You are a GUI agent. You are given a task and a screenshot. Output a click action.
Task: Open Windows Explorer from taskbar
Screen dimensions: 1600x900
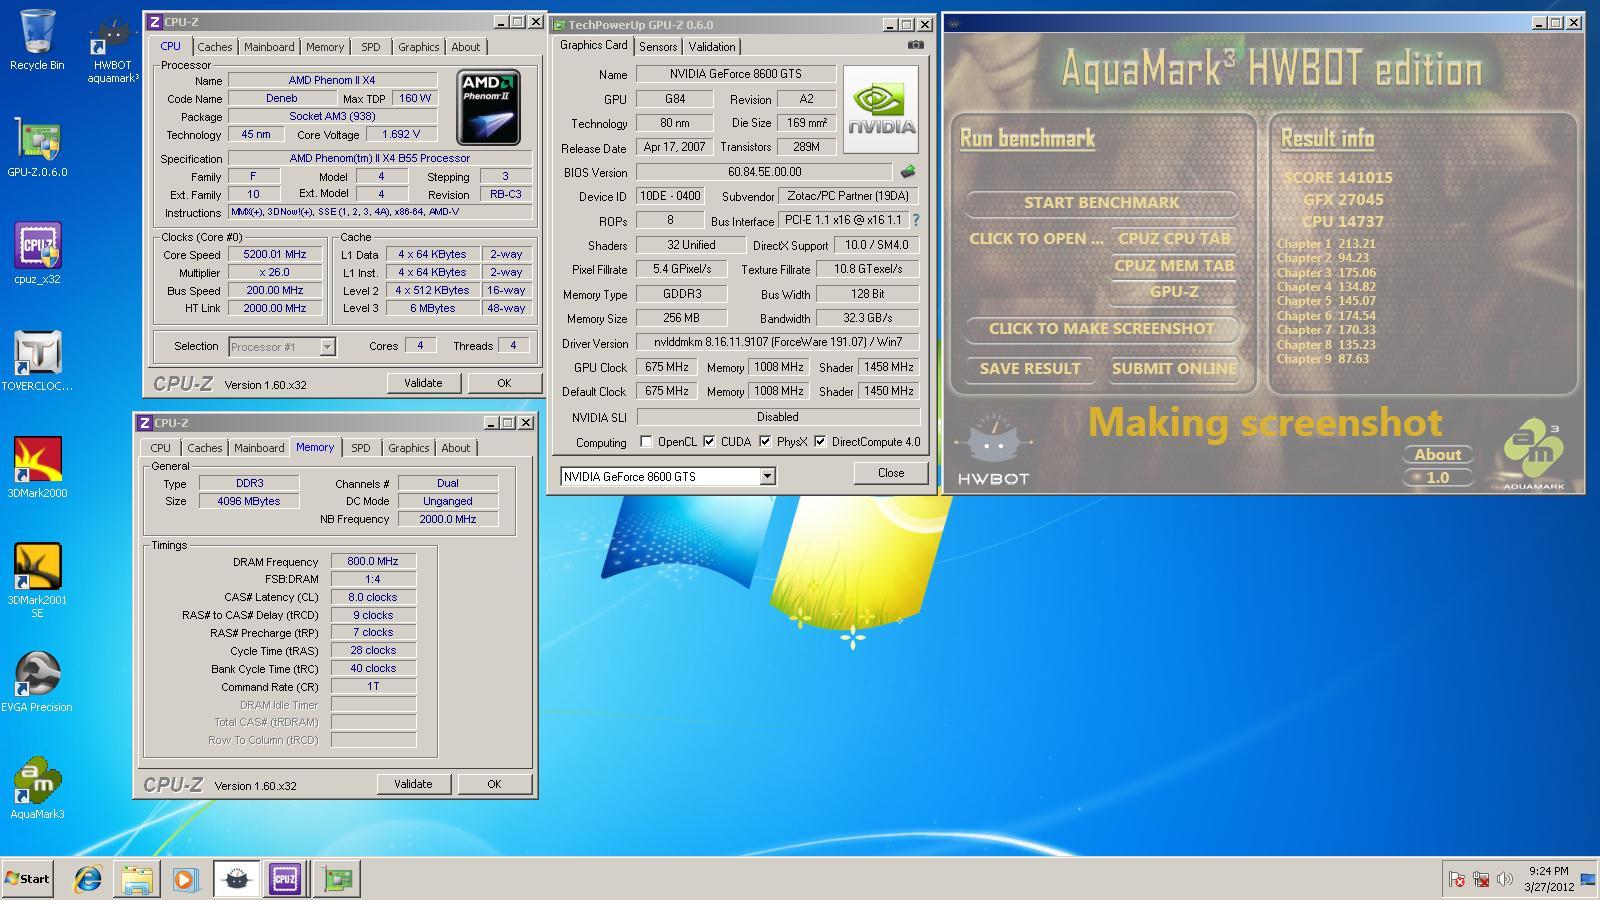coord(136,879)
